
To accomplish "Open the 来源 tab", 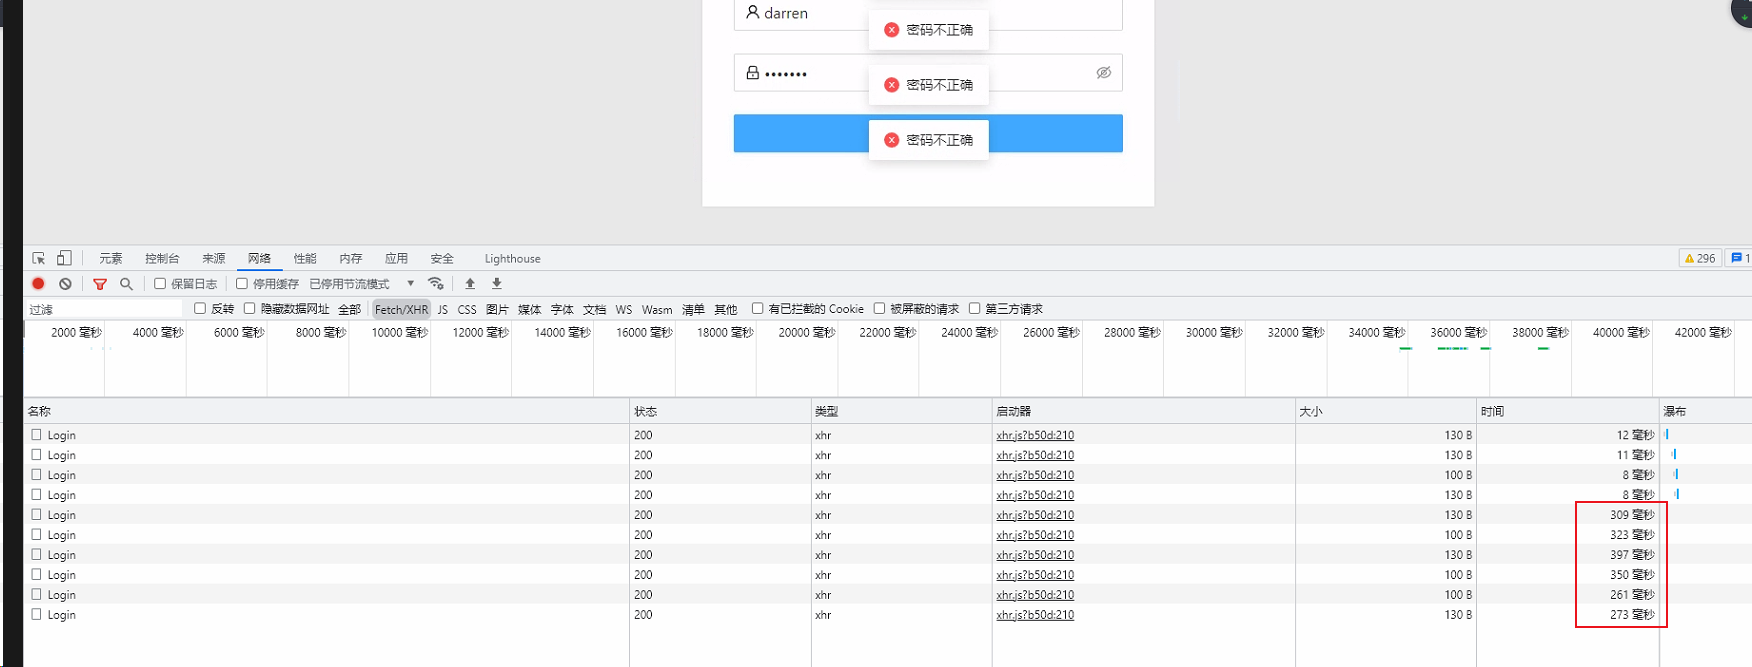I will (x=214, y=258).
